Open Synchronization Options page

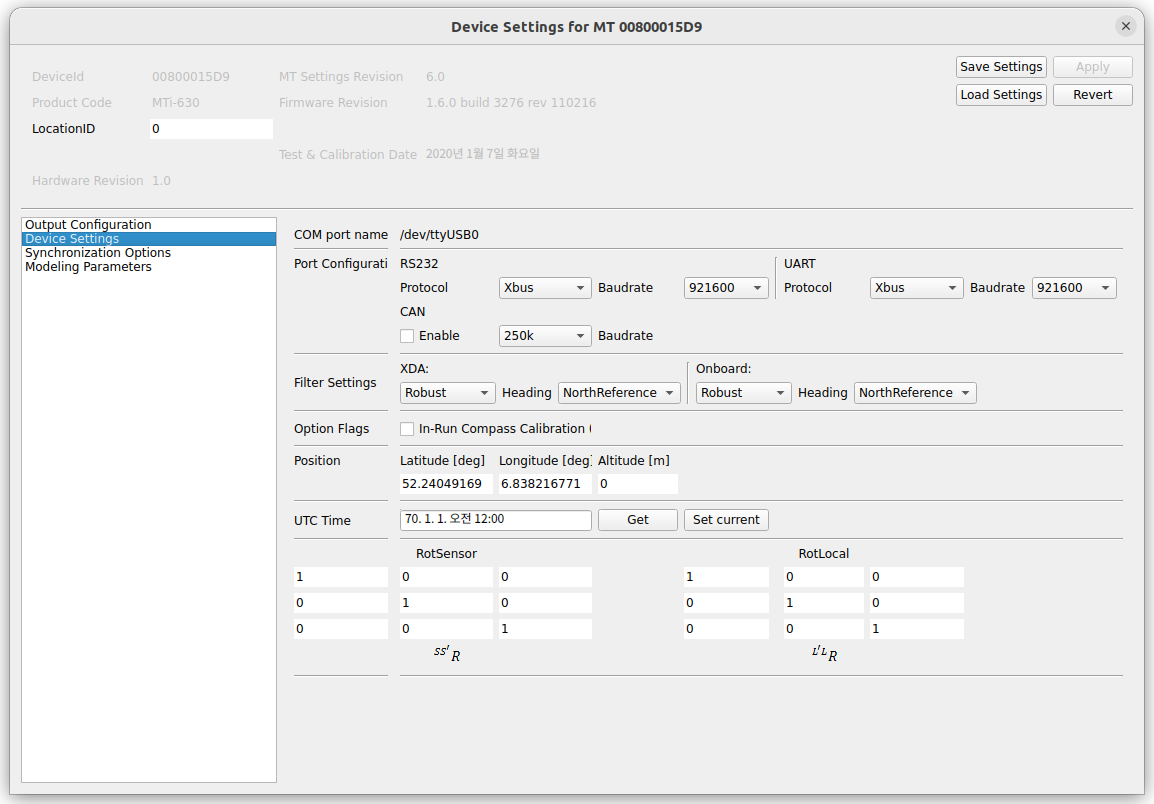pos(98,253)
